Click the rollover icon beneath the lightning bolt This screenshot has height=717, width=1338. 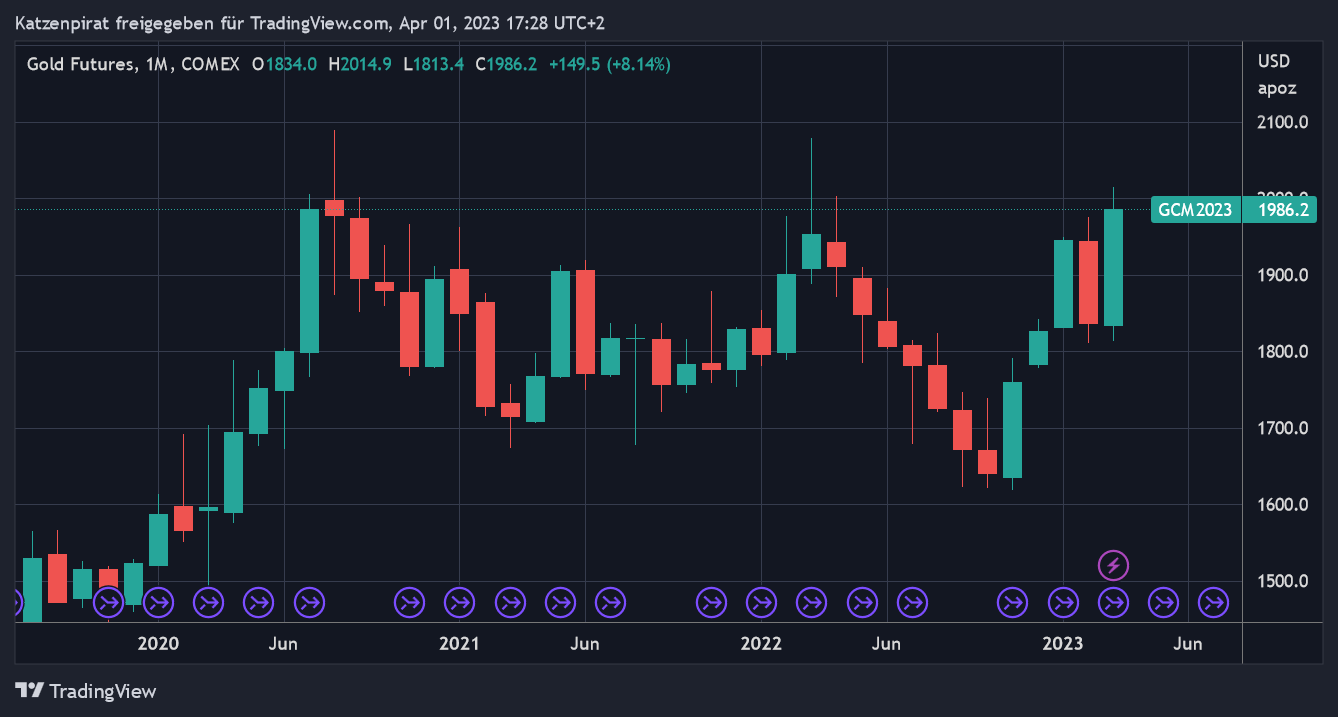pos(1113,602)
